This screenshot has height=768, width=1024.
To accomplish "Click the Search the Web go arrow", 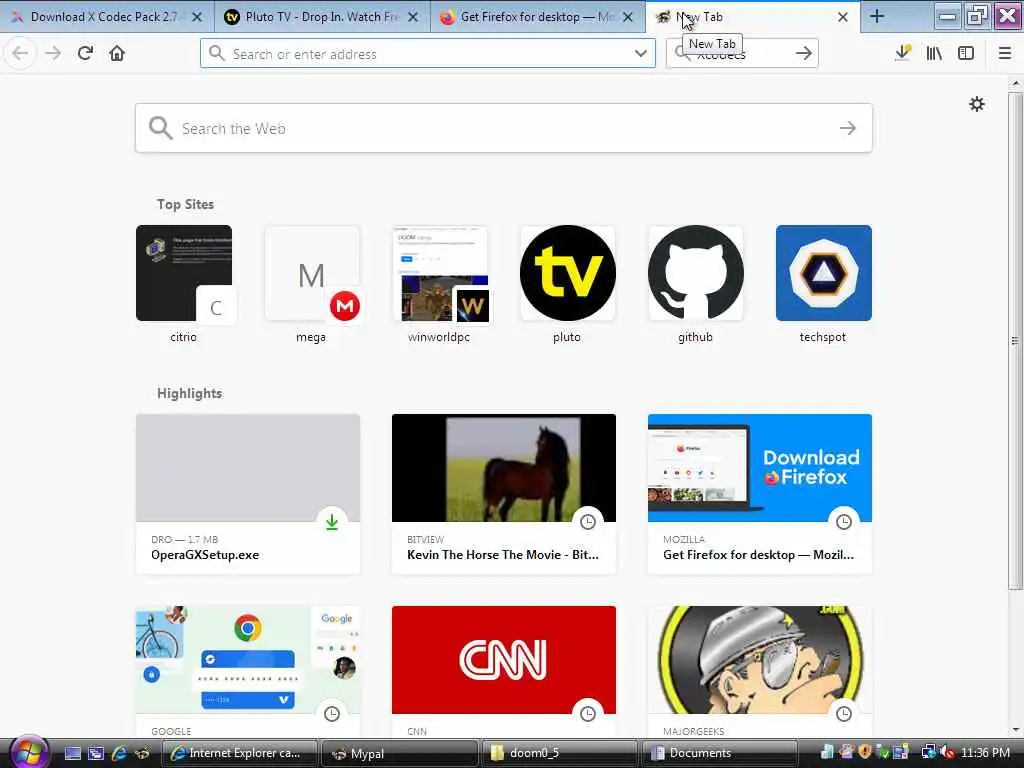I will pos(847,128).
